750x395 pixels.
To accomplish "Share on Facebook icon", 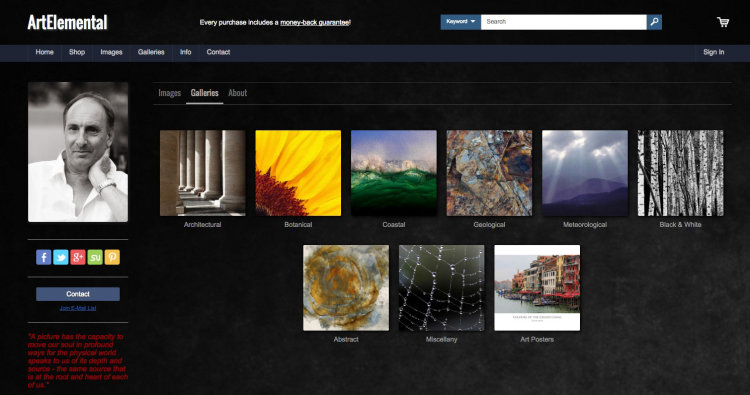I will point(44,257).
